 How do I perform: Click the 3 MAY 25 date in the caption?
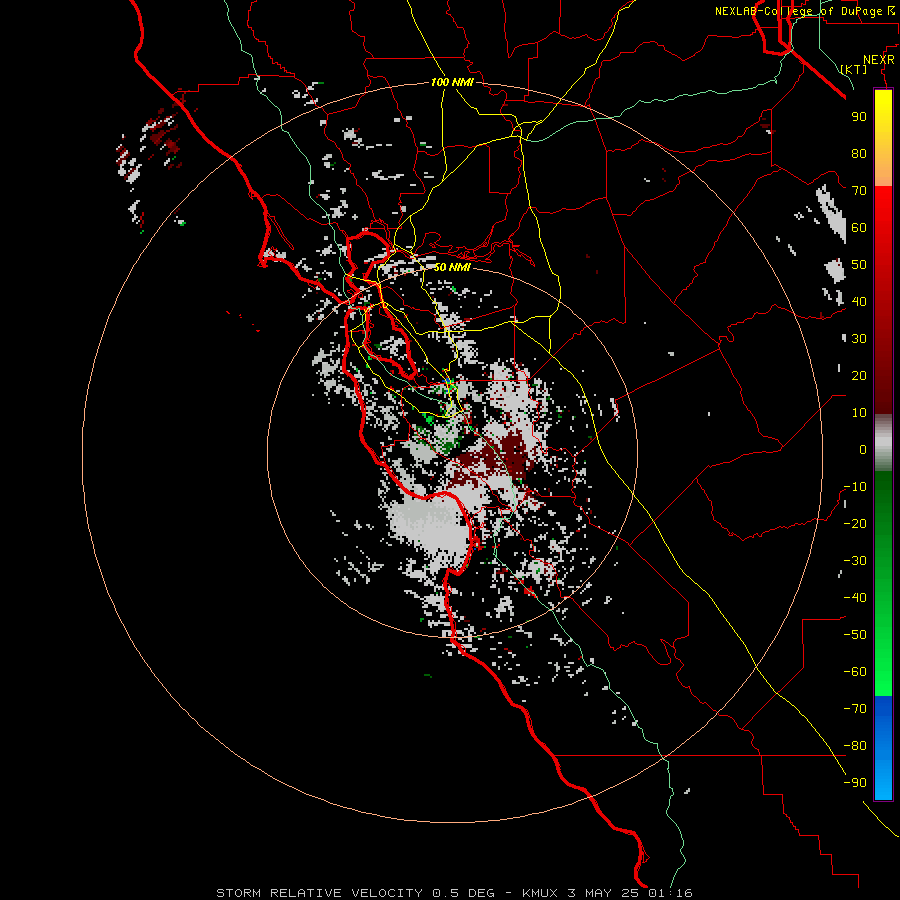coord(603,893)
